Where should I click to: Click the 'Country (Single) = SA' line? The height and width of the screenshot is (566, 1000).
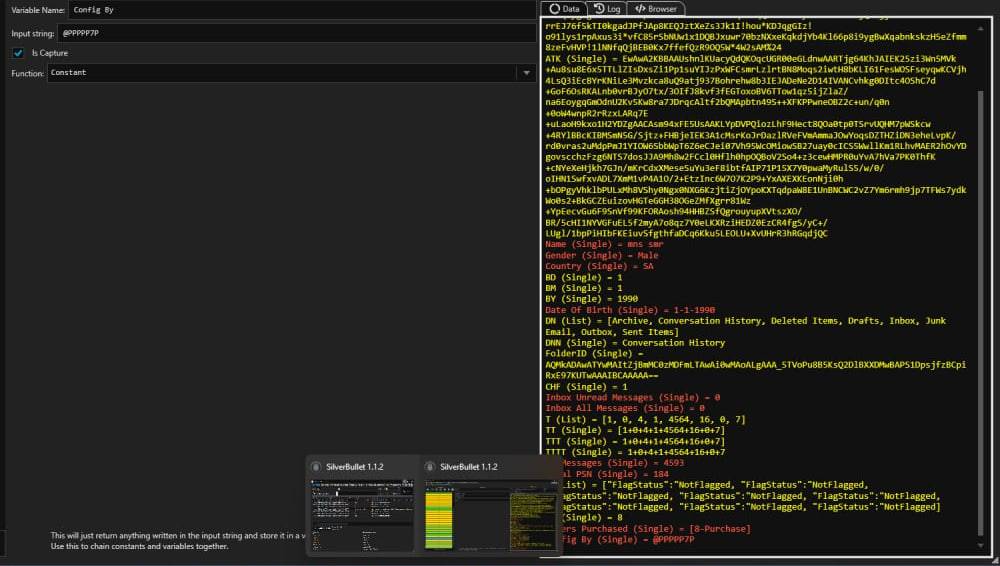coord(599,266)
